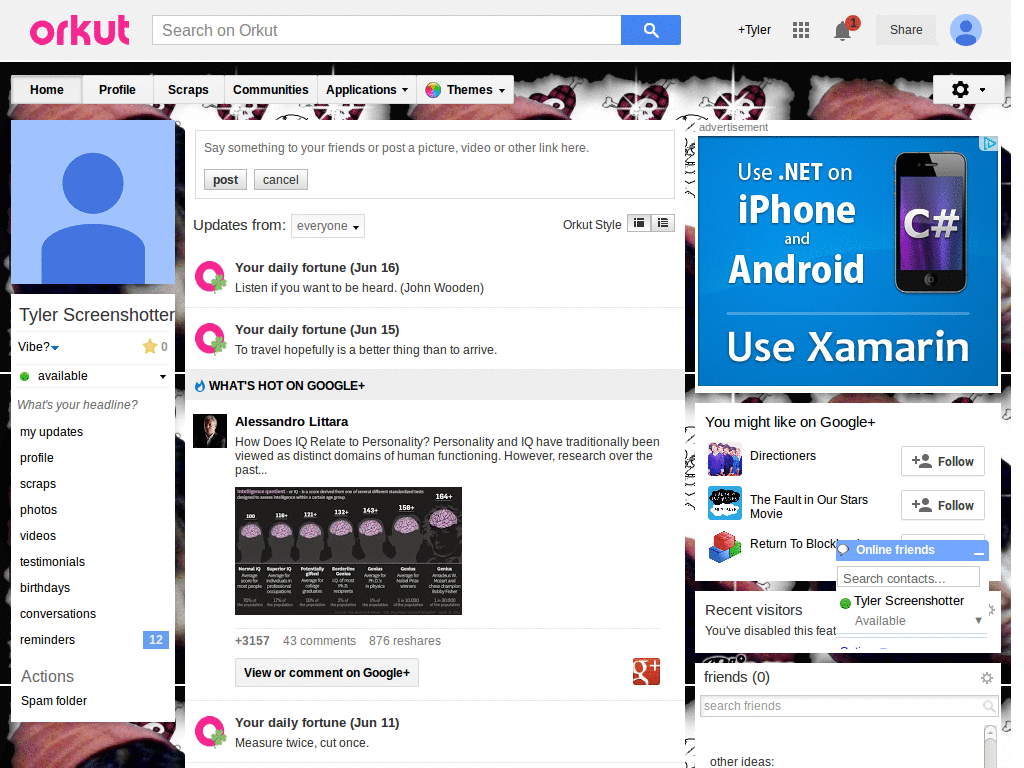Viewport: 1024px width, 768px height.
Task: Open the Home tab
Action: point(47,89)
